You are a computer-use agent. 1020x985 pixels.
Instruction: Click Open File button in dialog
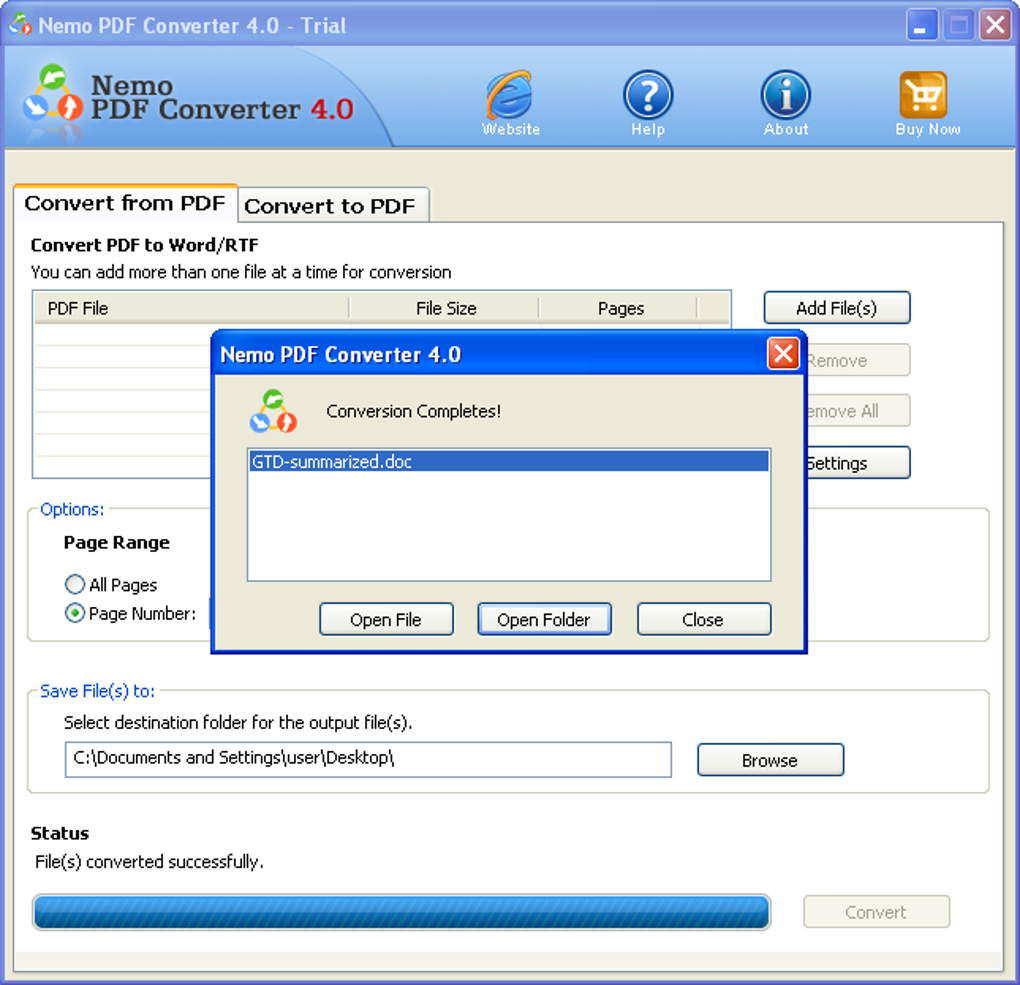[x=386, y=619]
